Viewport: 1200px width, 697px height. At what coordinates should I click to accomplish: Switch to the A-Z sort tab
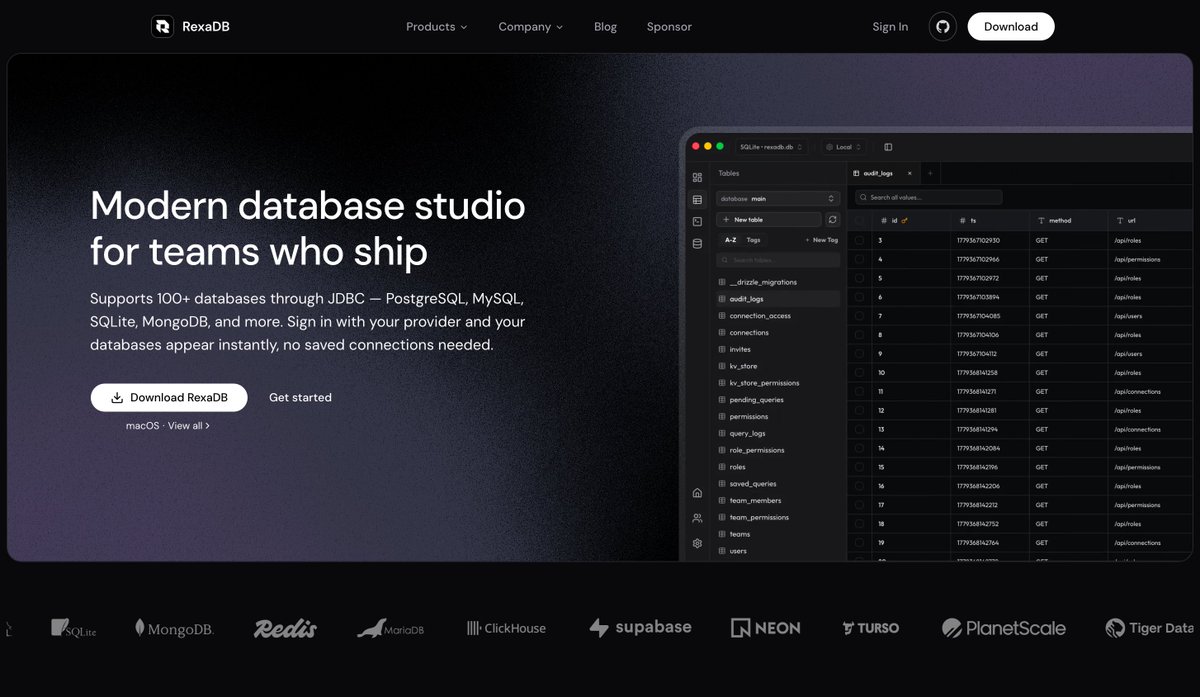tap(731, 240)
